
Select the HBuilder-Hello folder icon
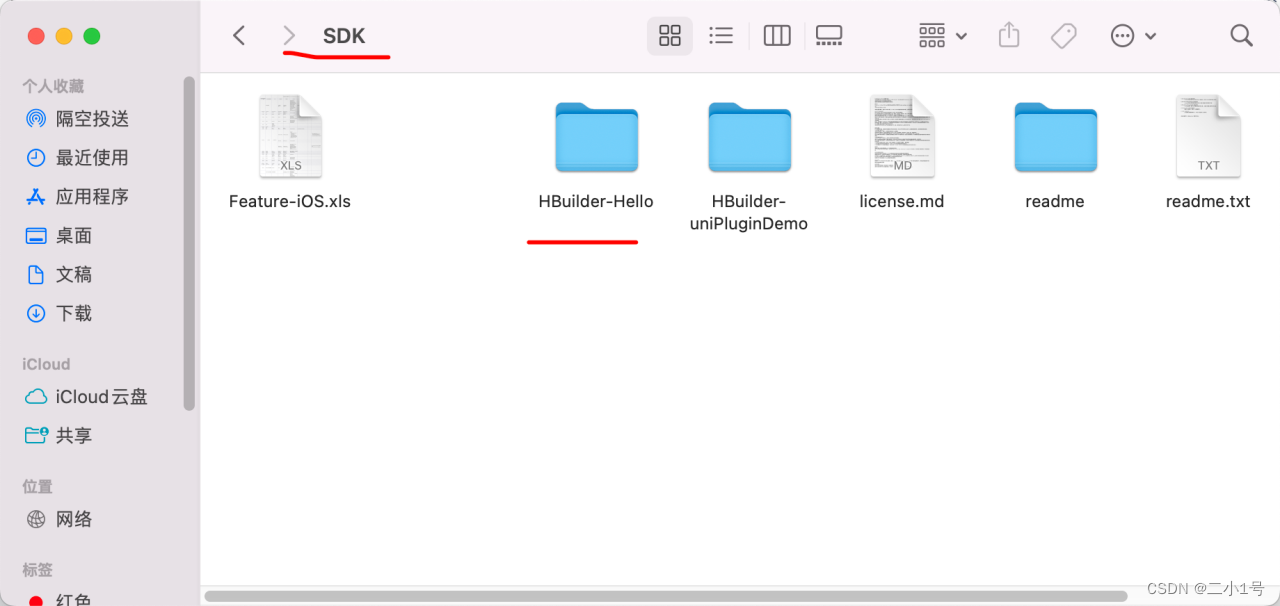[x=596, y=137]
